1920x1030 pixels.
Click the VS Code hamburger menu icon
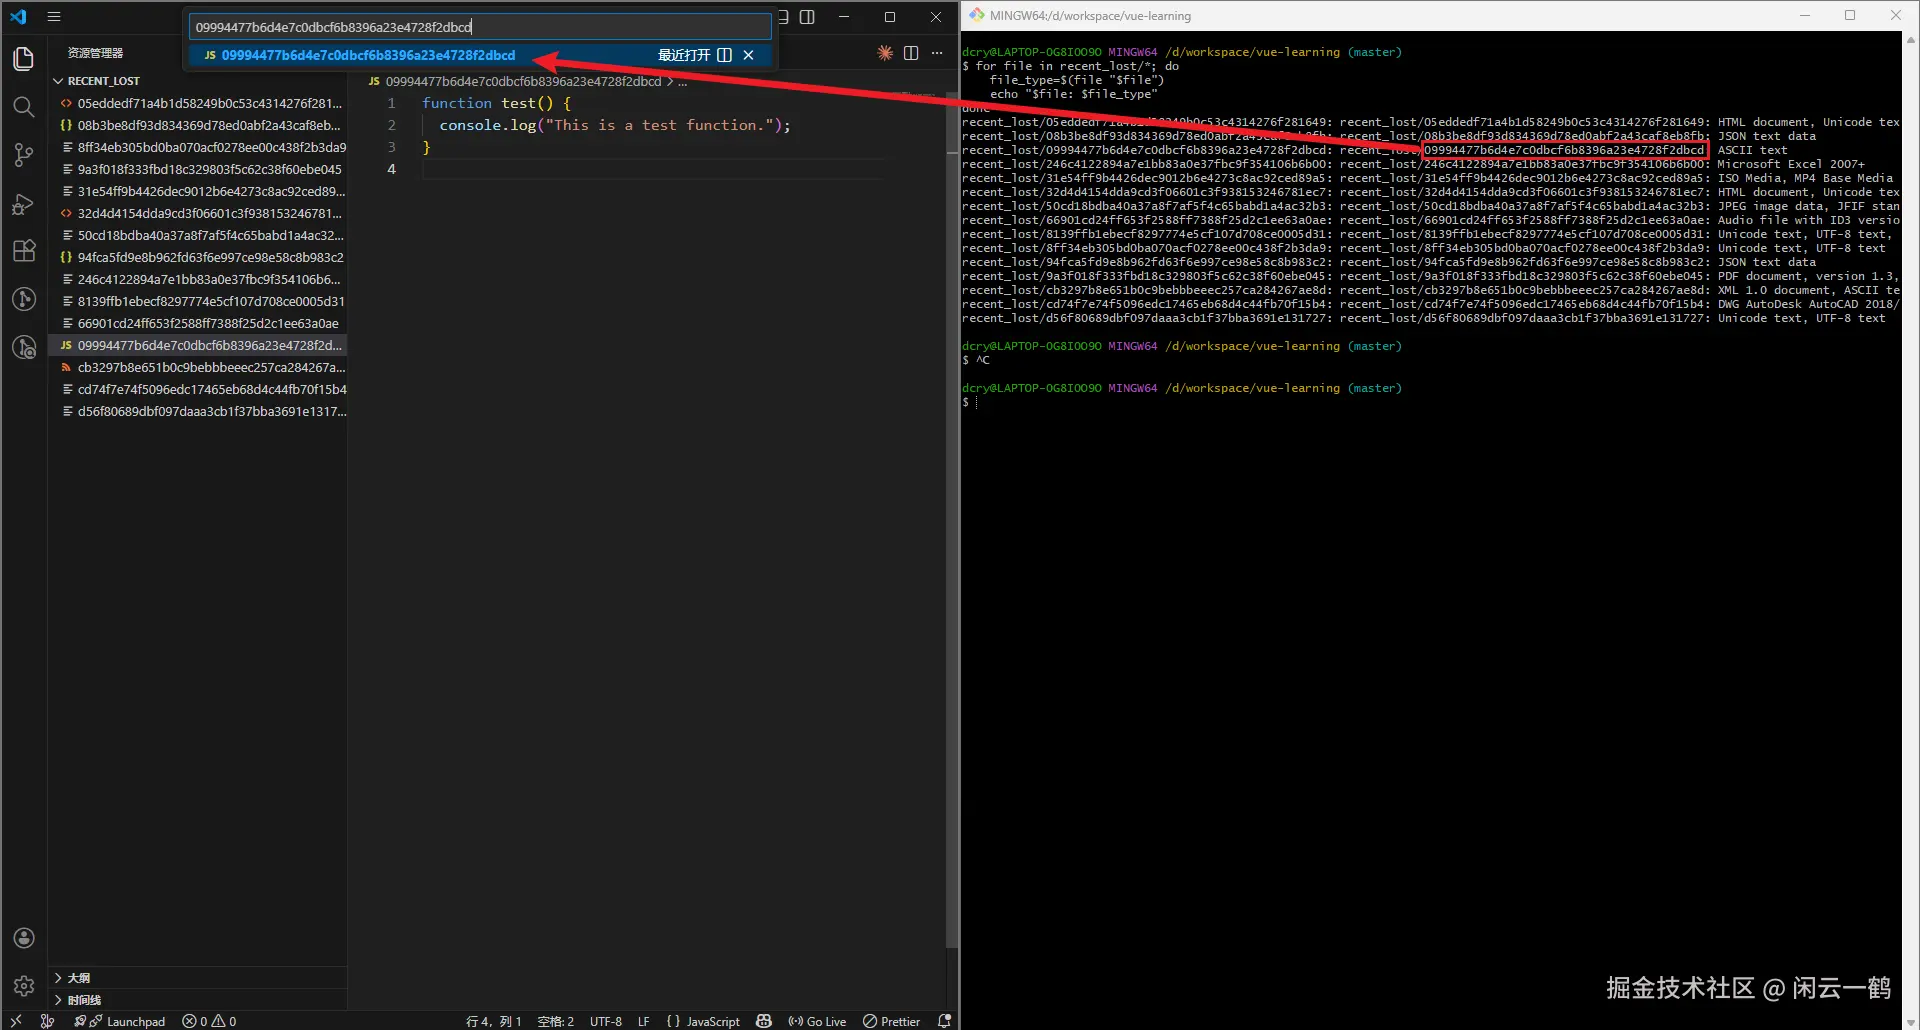(x=54, y=17)
